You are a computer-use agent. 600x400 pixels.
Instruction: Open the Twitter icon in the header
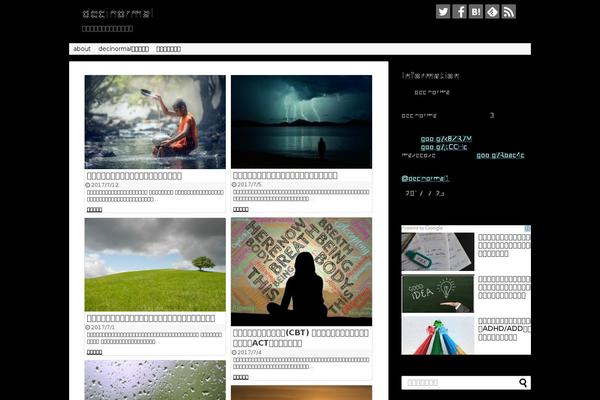coord(443,11)
